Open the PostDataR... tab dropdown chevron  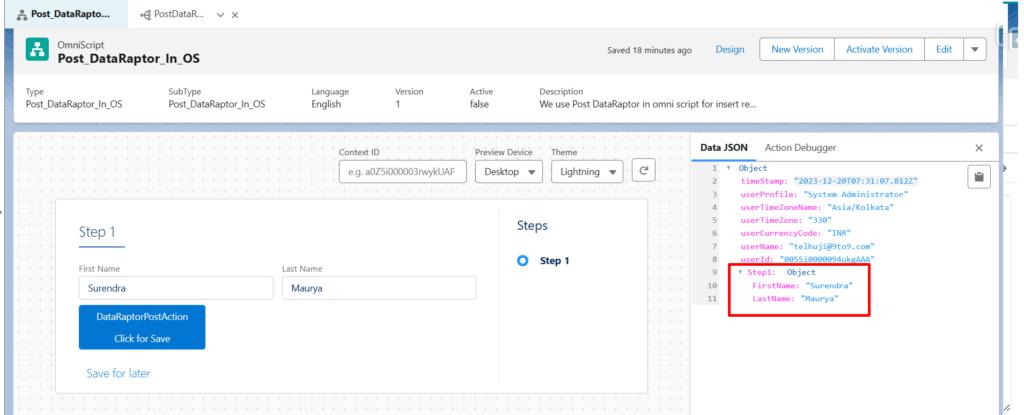[x=220, y=14]
